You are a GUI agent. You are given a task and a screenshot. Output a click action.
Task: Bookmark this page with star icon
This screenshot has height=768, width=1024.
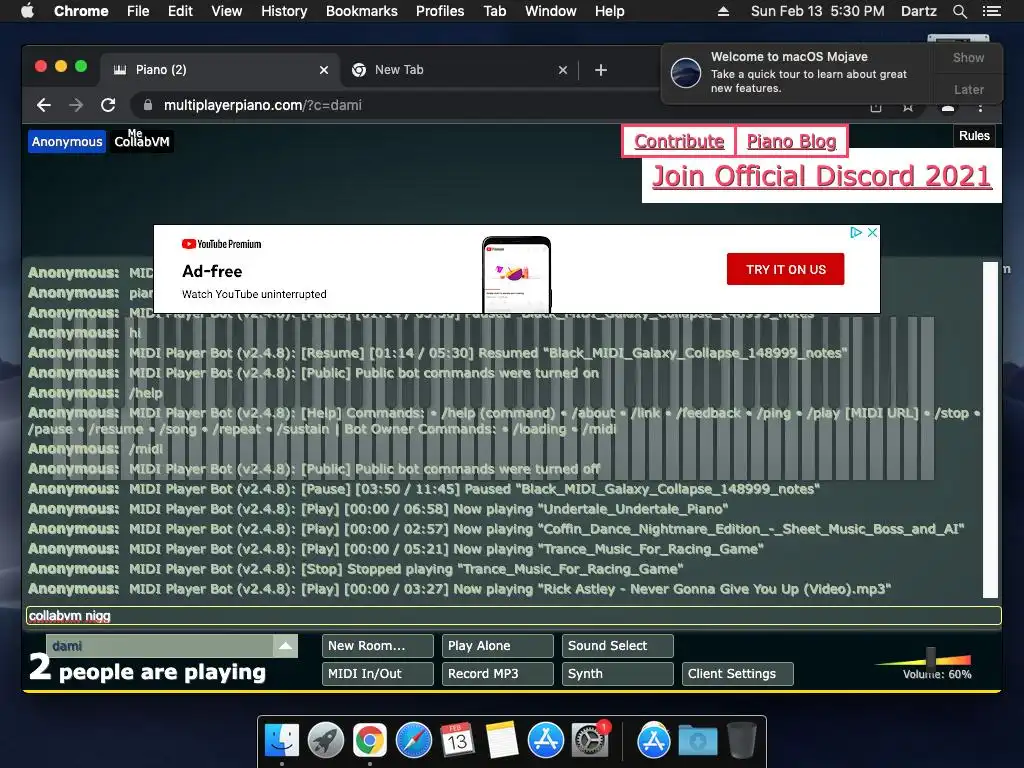pyautogui.click(x=908, y=106)
